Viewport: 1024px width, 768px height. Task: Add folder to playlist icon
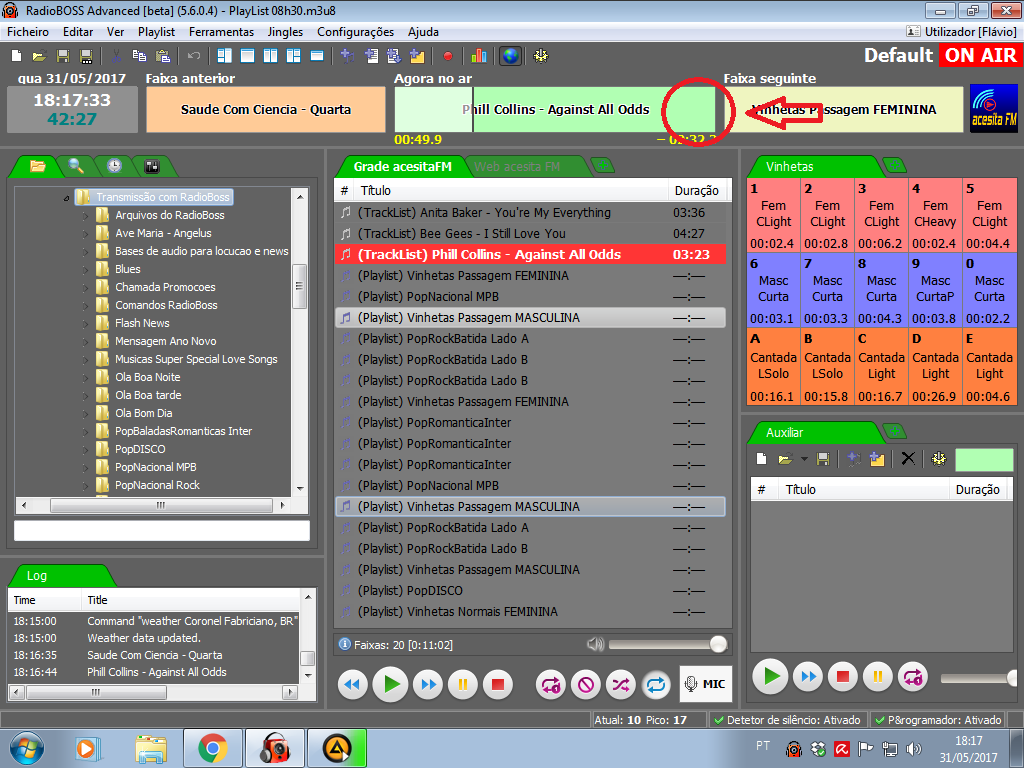[417, 56]
